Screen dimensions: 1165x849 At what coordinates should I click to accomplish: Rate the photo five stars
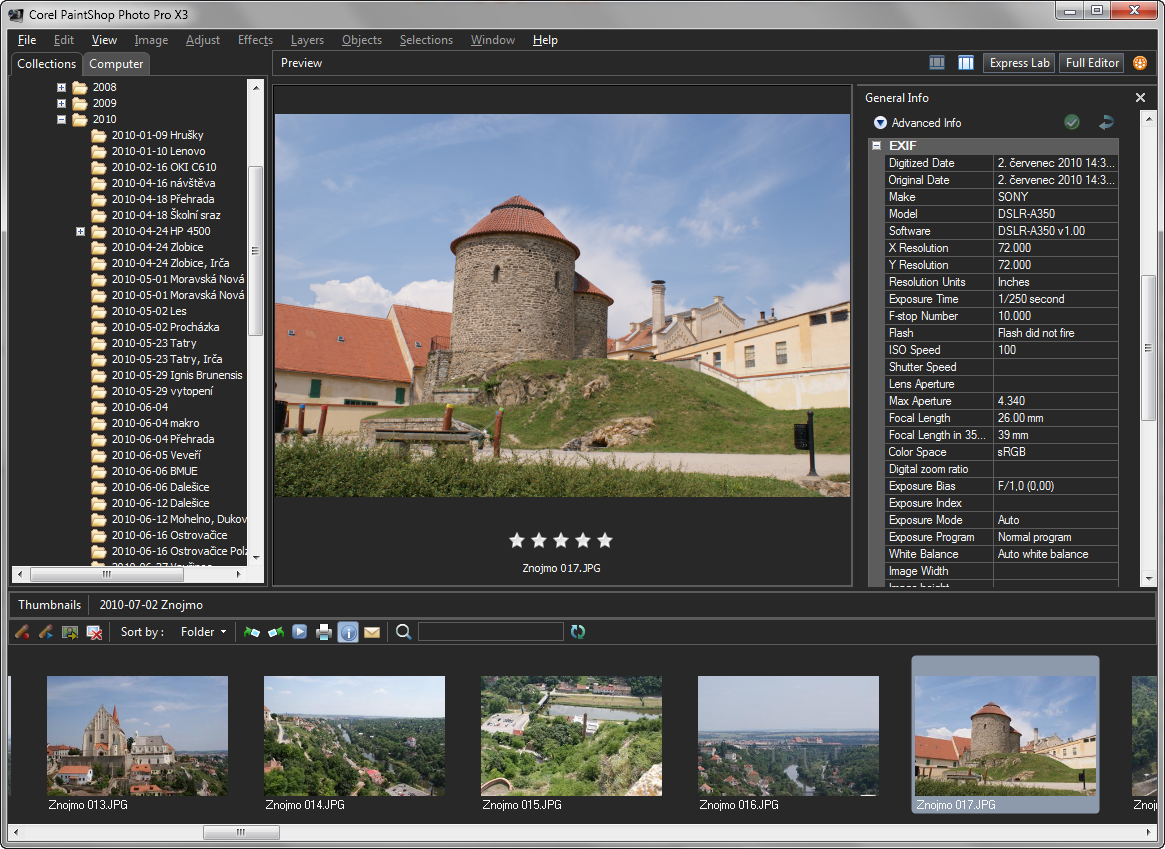click(x=604, y=540)
